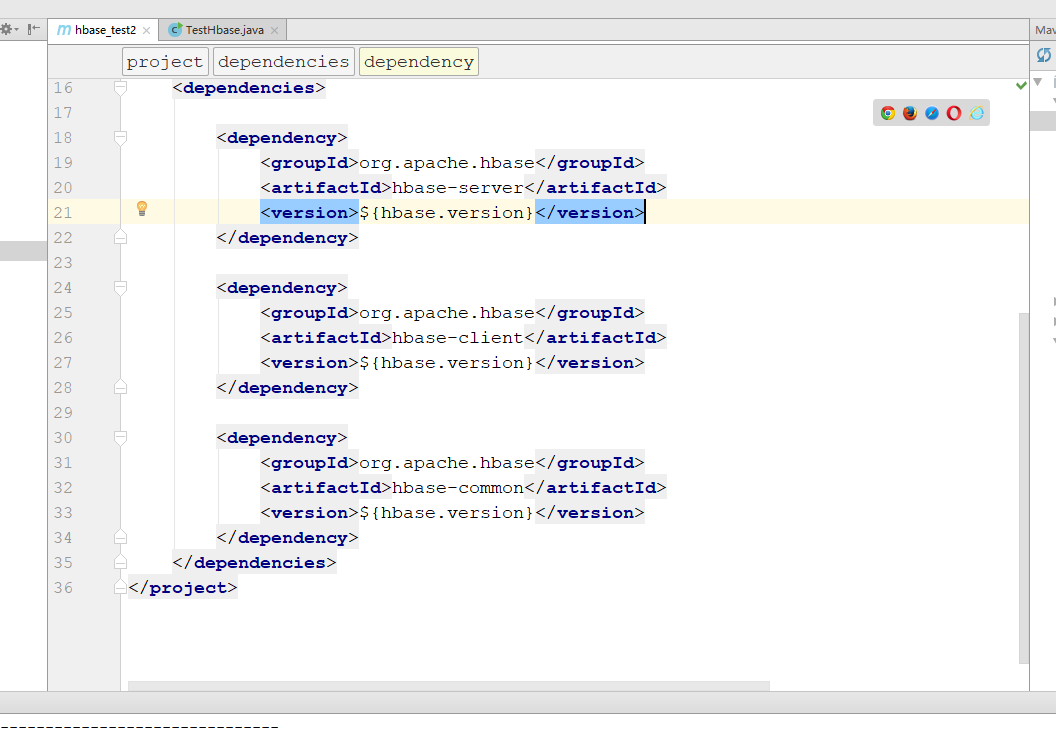Click org.apache.hbase groupId on line 19
This screenshot has height=735, width=1056.
click(447, 163)
